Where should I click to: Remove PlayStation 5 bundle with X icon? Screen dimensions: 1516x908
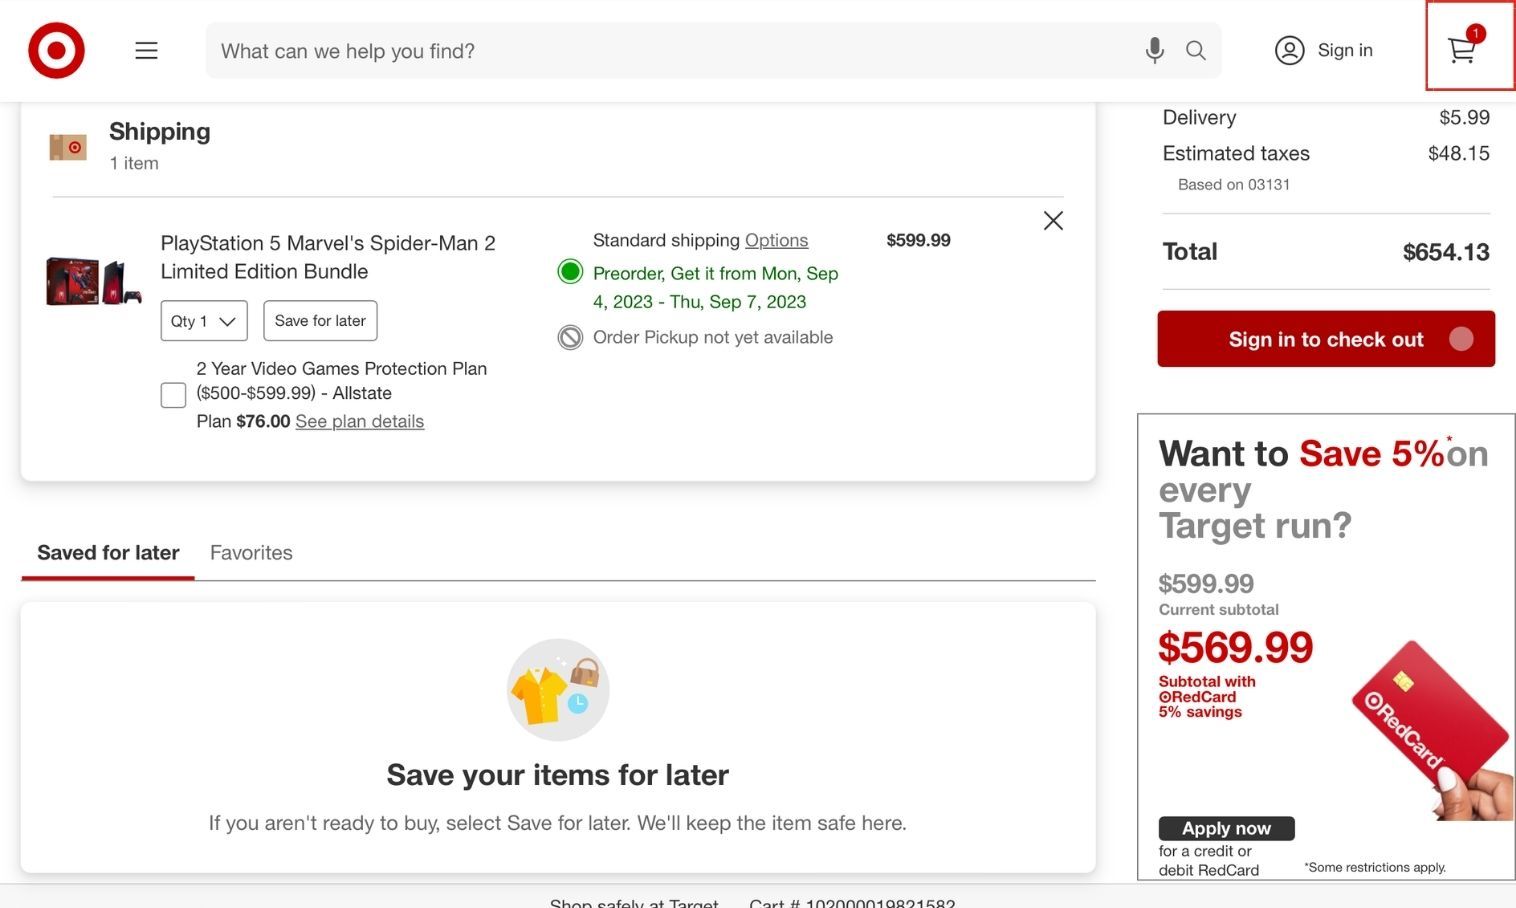pyautogui.click(x=1053, y=221)
